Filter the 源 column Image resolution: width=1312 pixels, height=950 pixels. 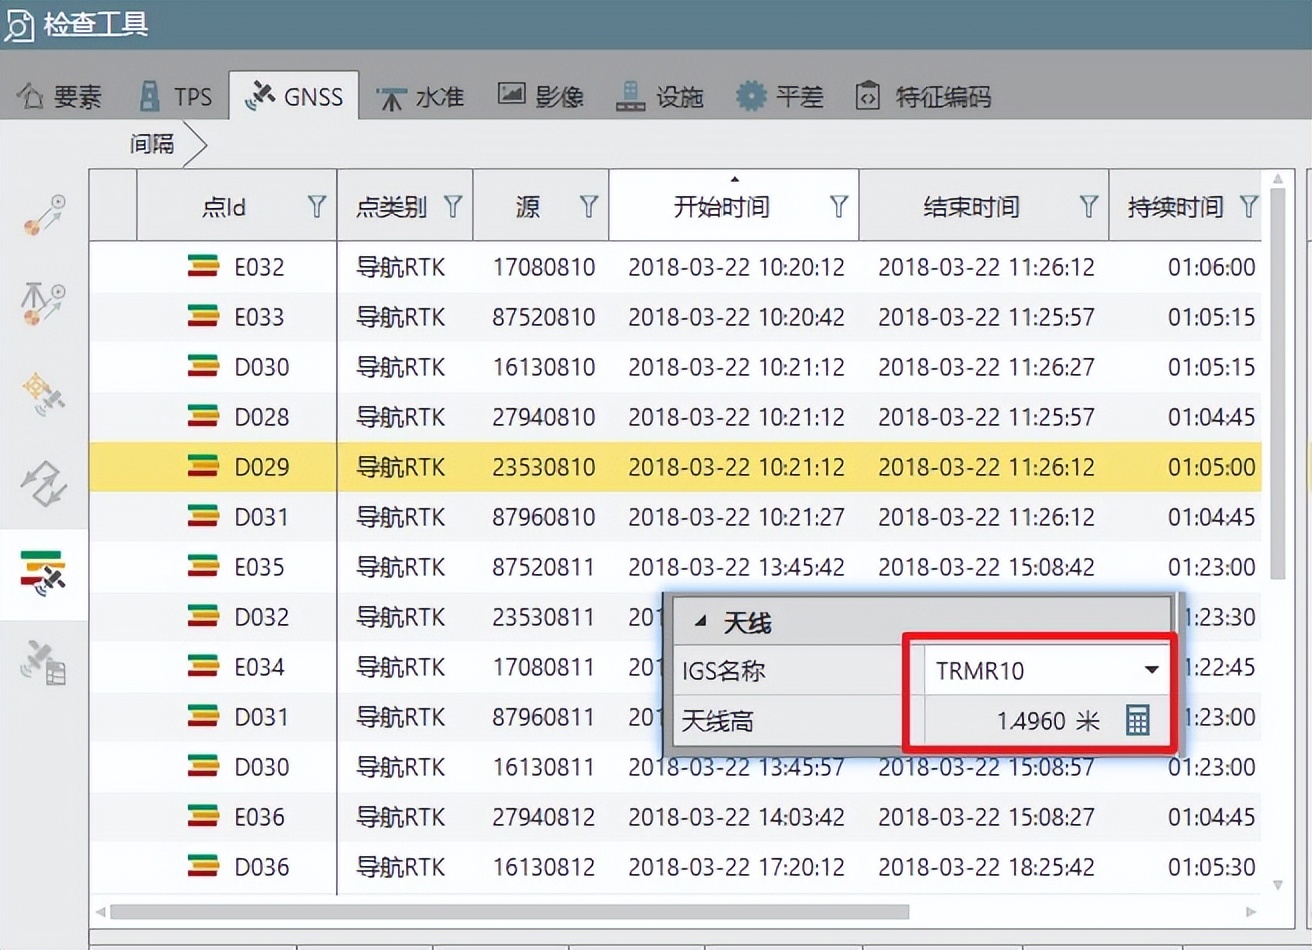[x=589, y=206]
